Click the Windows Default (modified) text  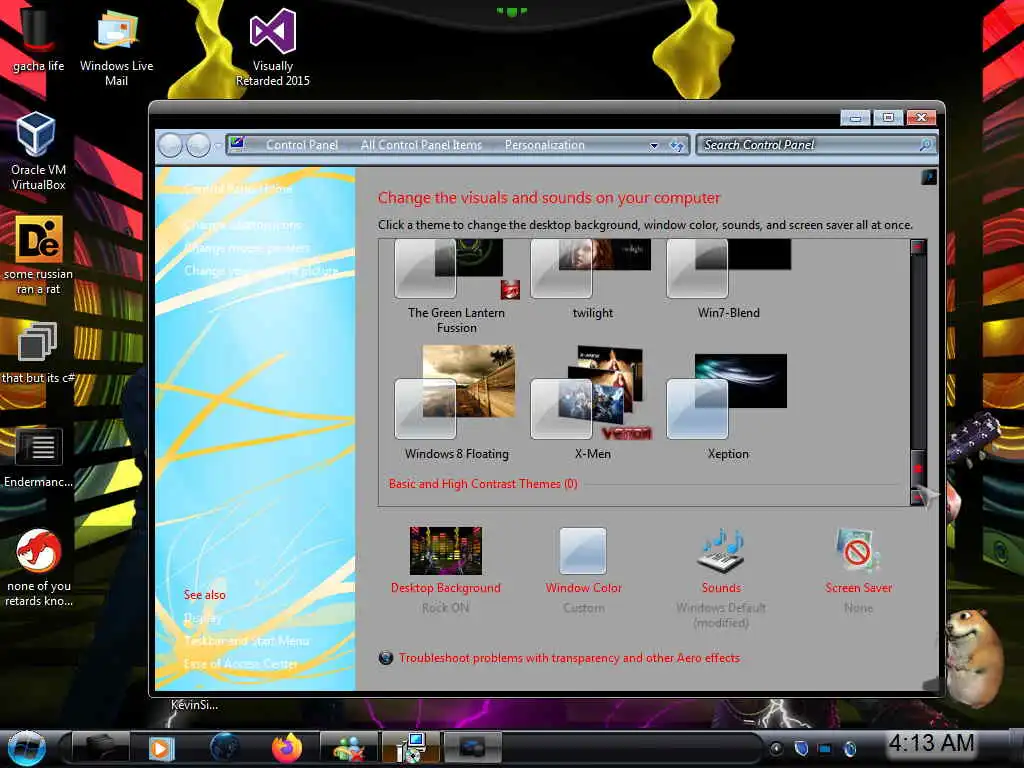[x=721, y=615]
